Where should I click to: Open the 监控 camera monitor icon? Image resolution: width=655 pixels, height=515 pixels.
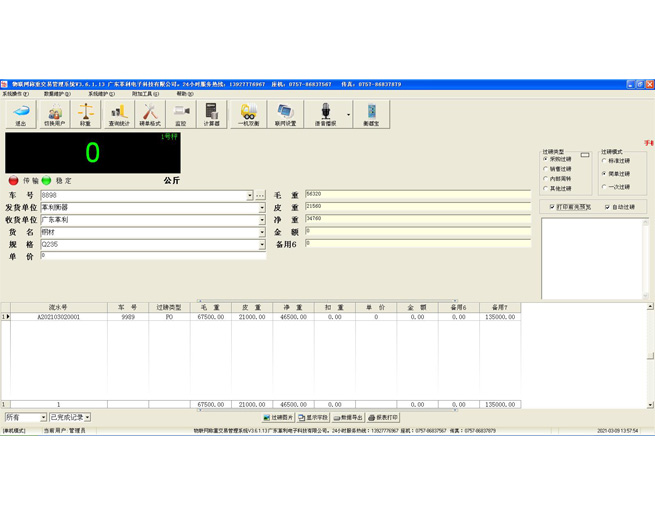click(x=181, y=114)
